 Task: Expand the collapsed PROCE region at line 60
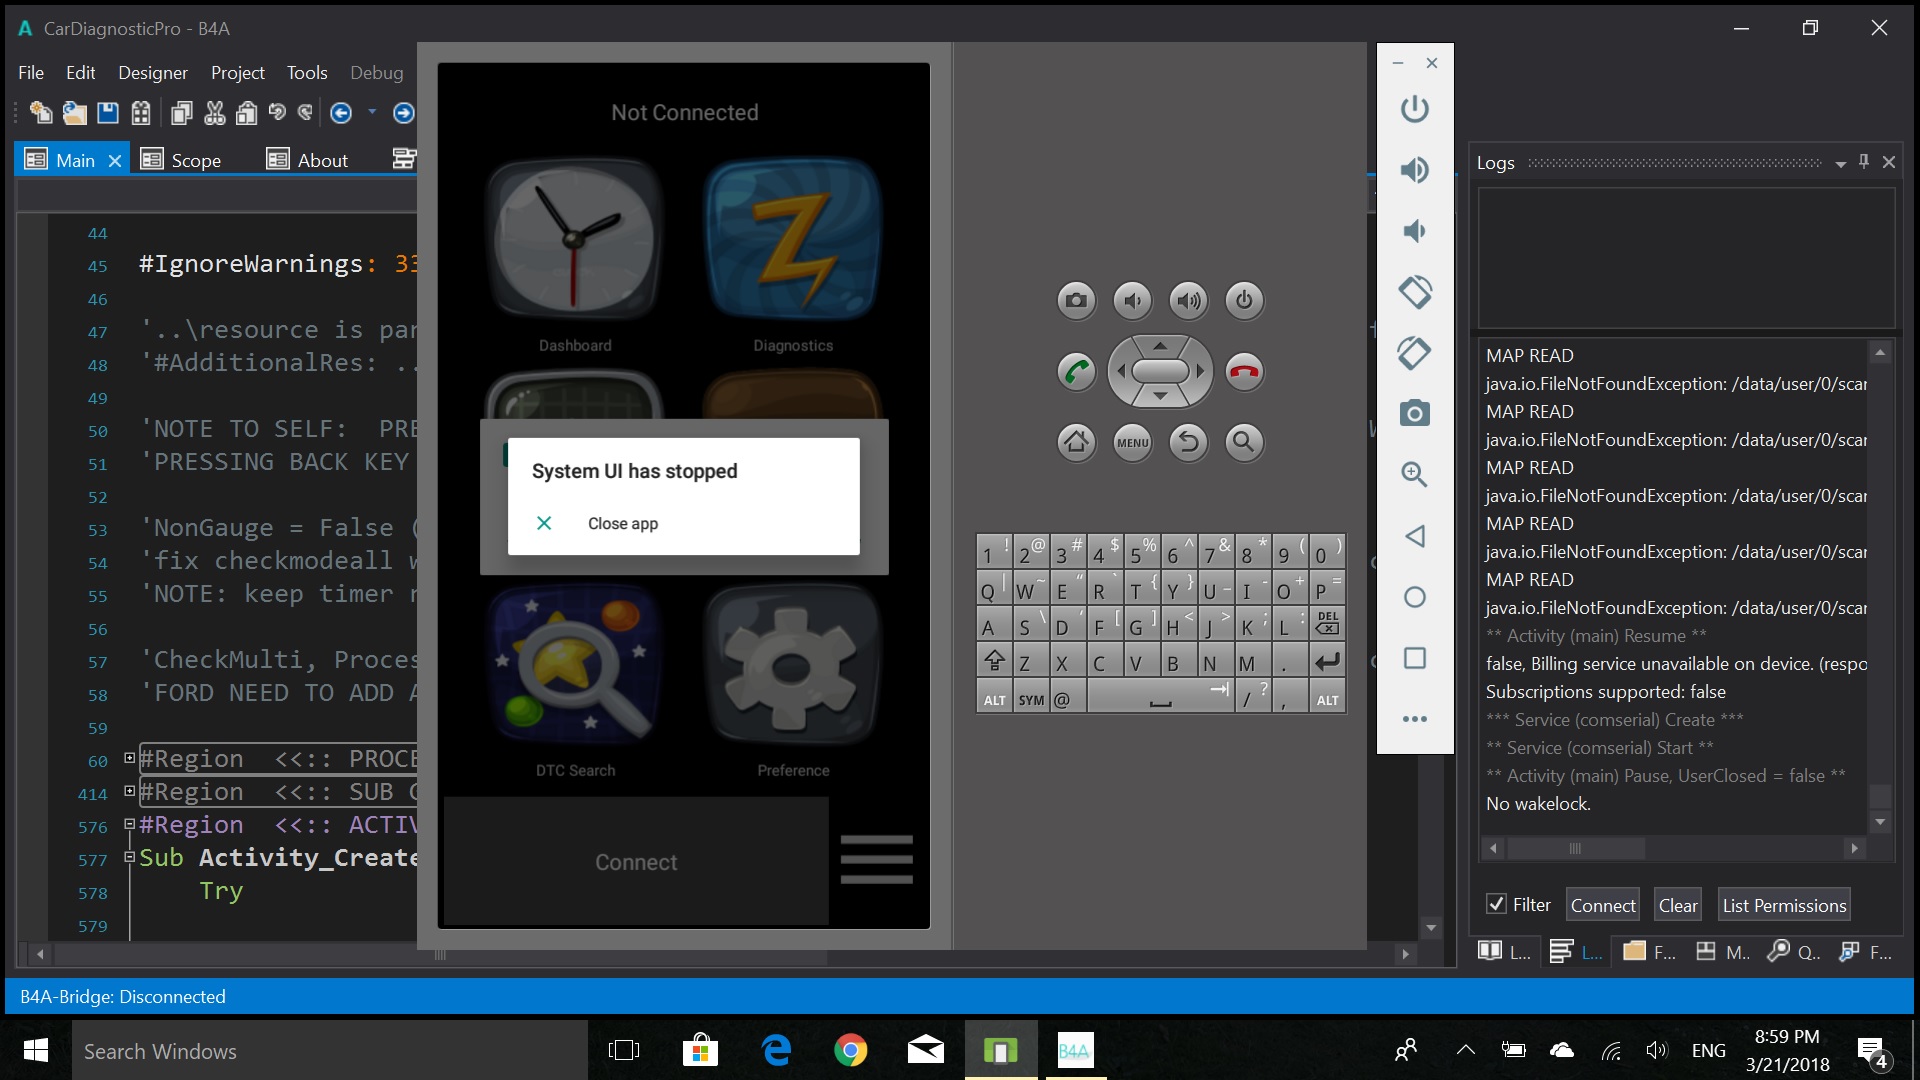[x=129, y=758]
